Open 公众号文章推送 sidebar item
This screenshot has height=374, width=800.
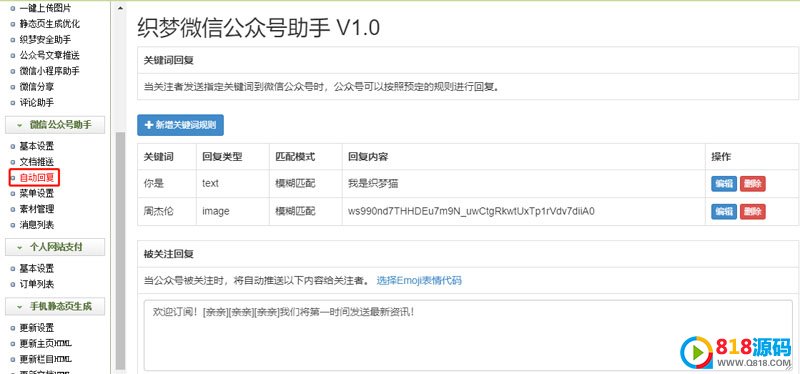point(49,55)
